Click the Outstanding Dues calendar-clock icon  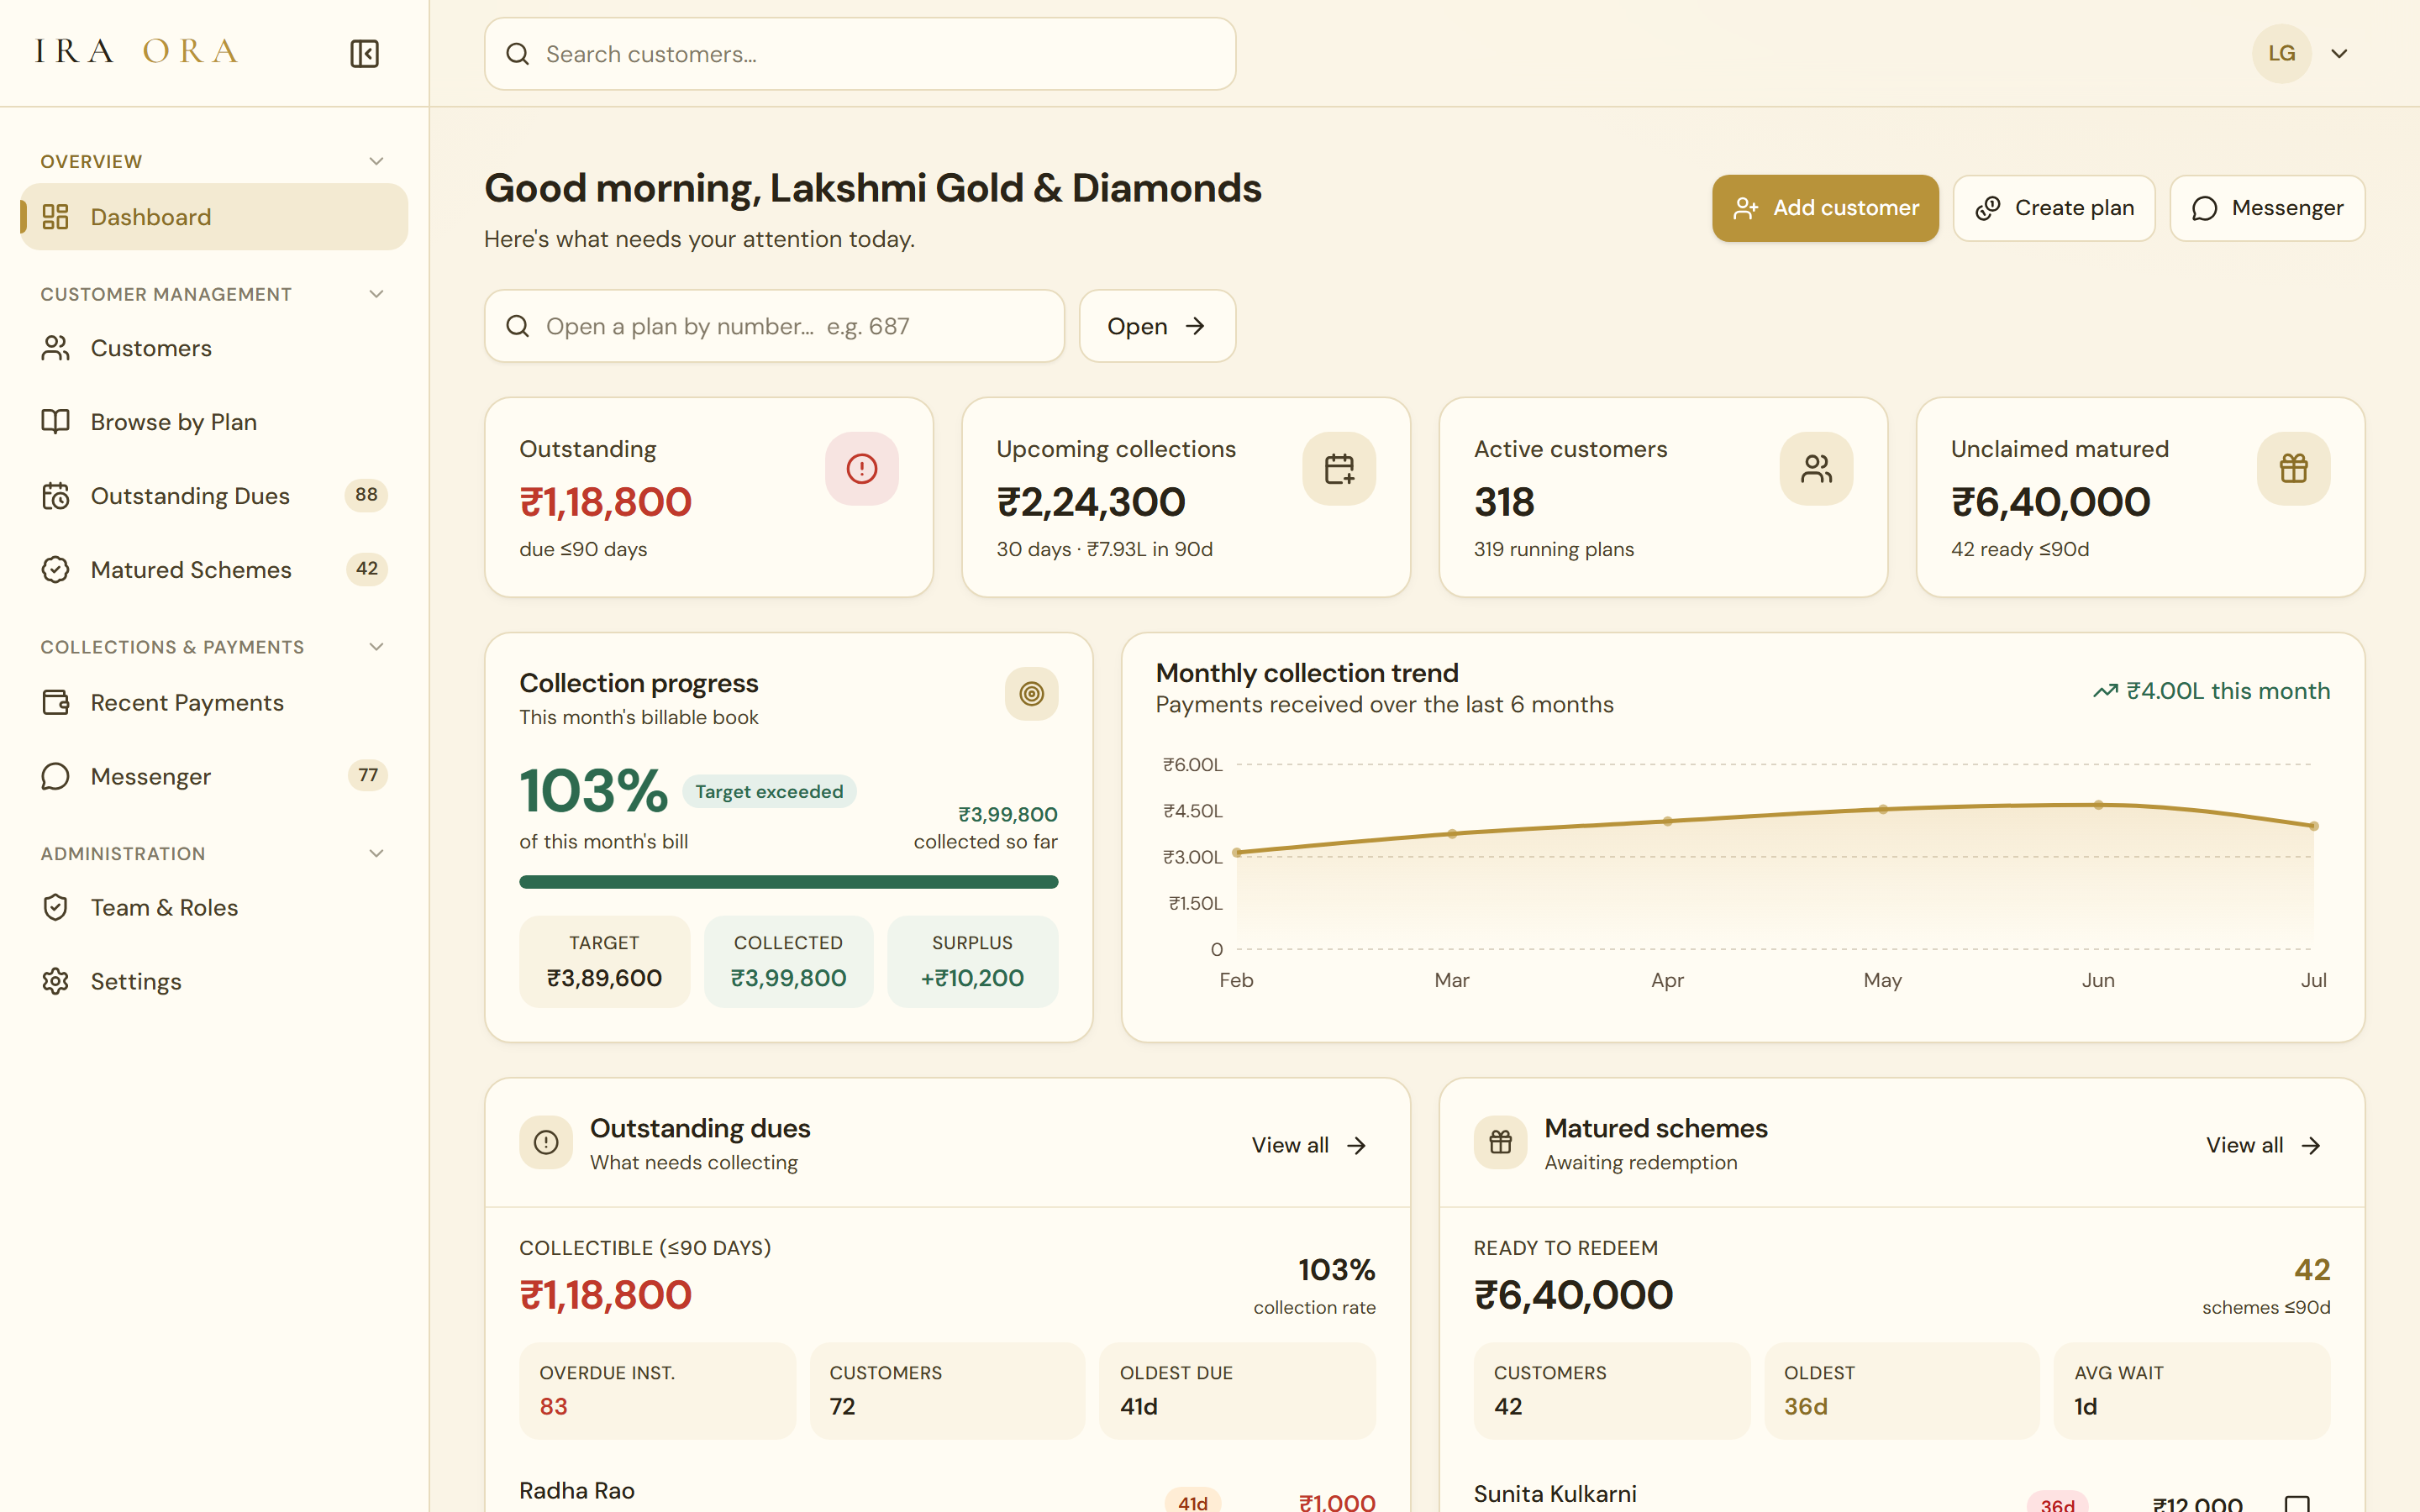pos(55,496)
